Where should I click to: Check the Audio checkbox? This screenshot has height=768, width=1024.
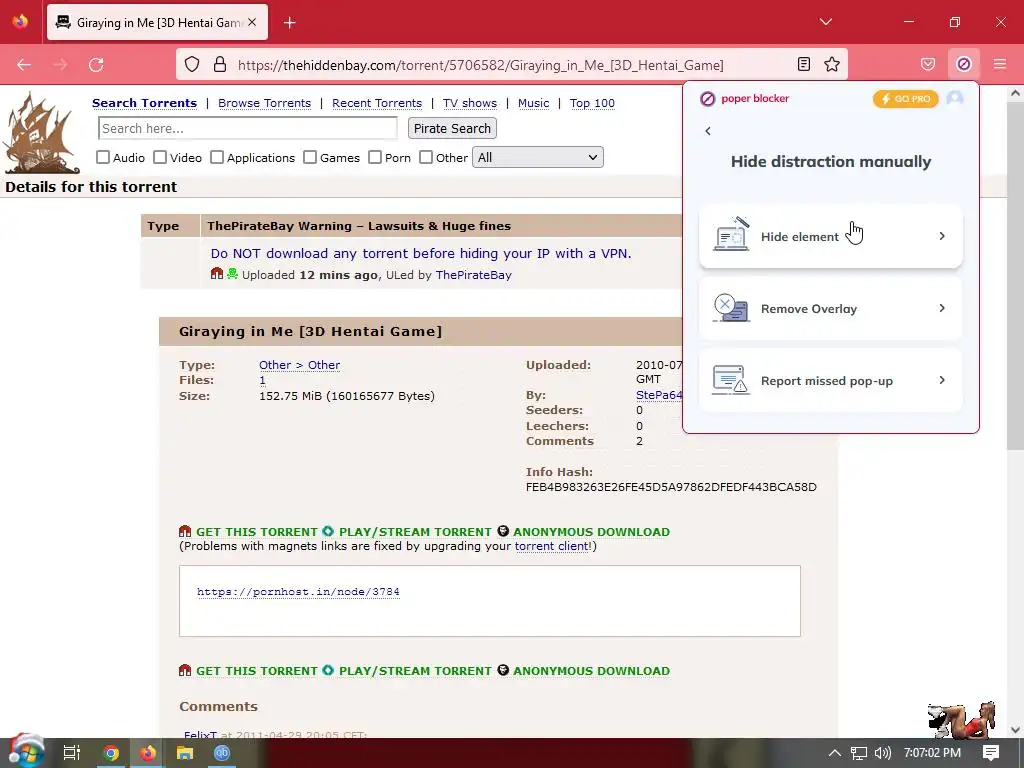103,157
